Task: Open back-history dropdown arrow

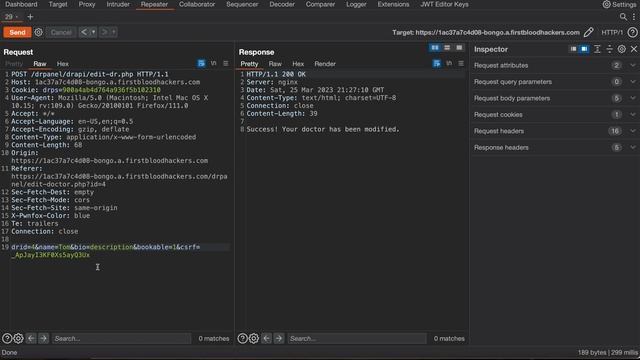Action: click(93, 32)
